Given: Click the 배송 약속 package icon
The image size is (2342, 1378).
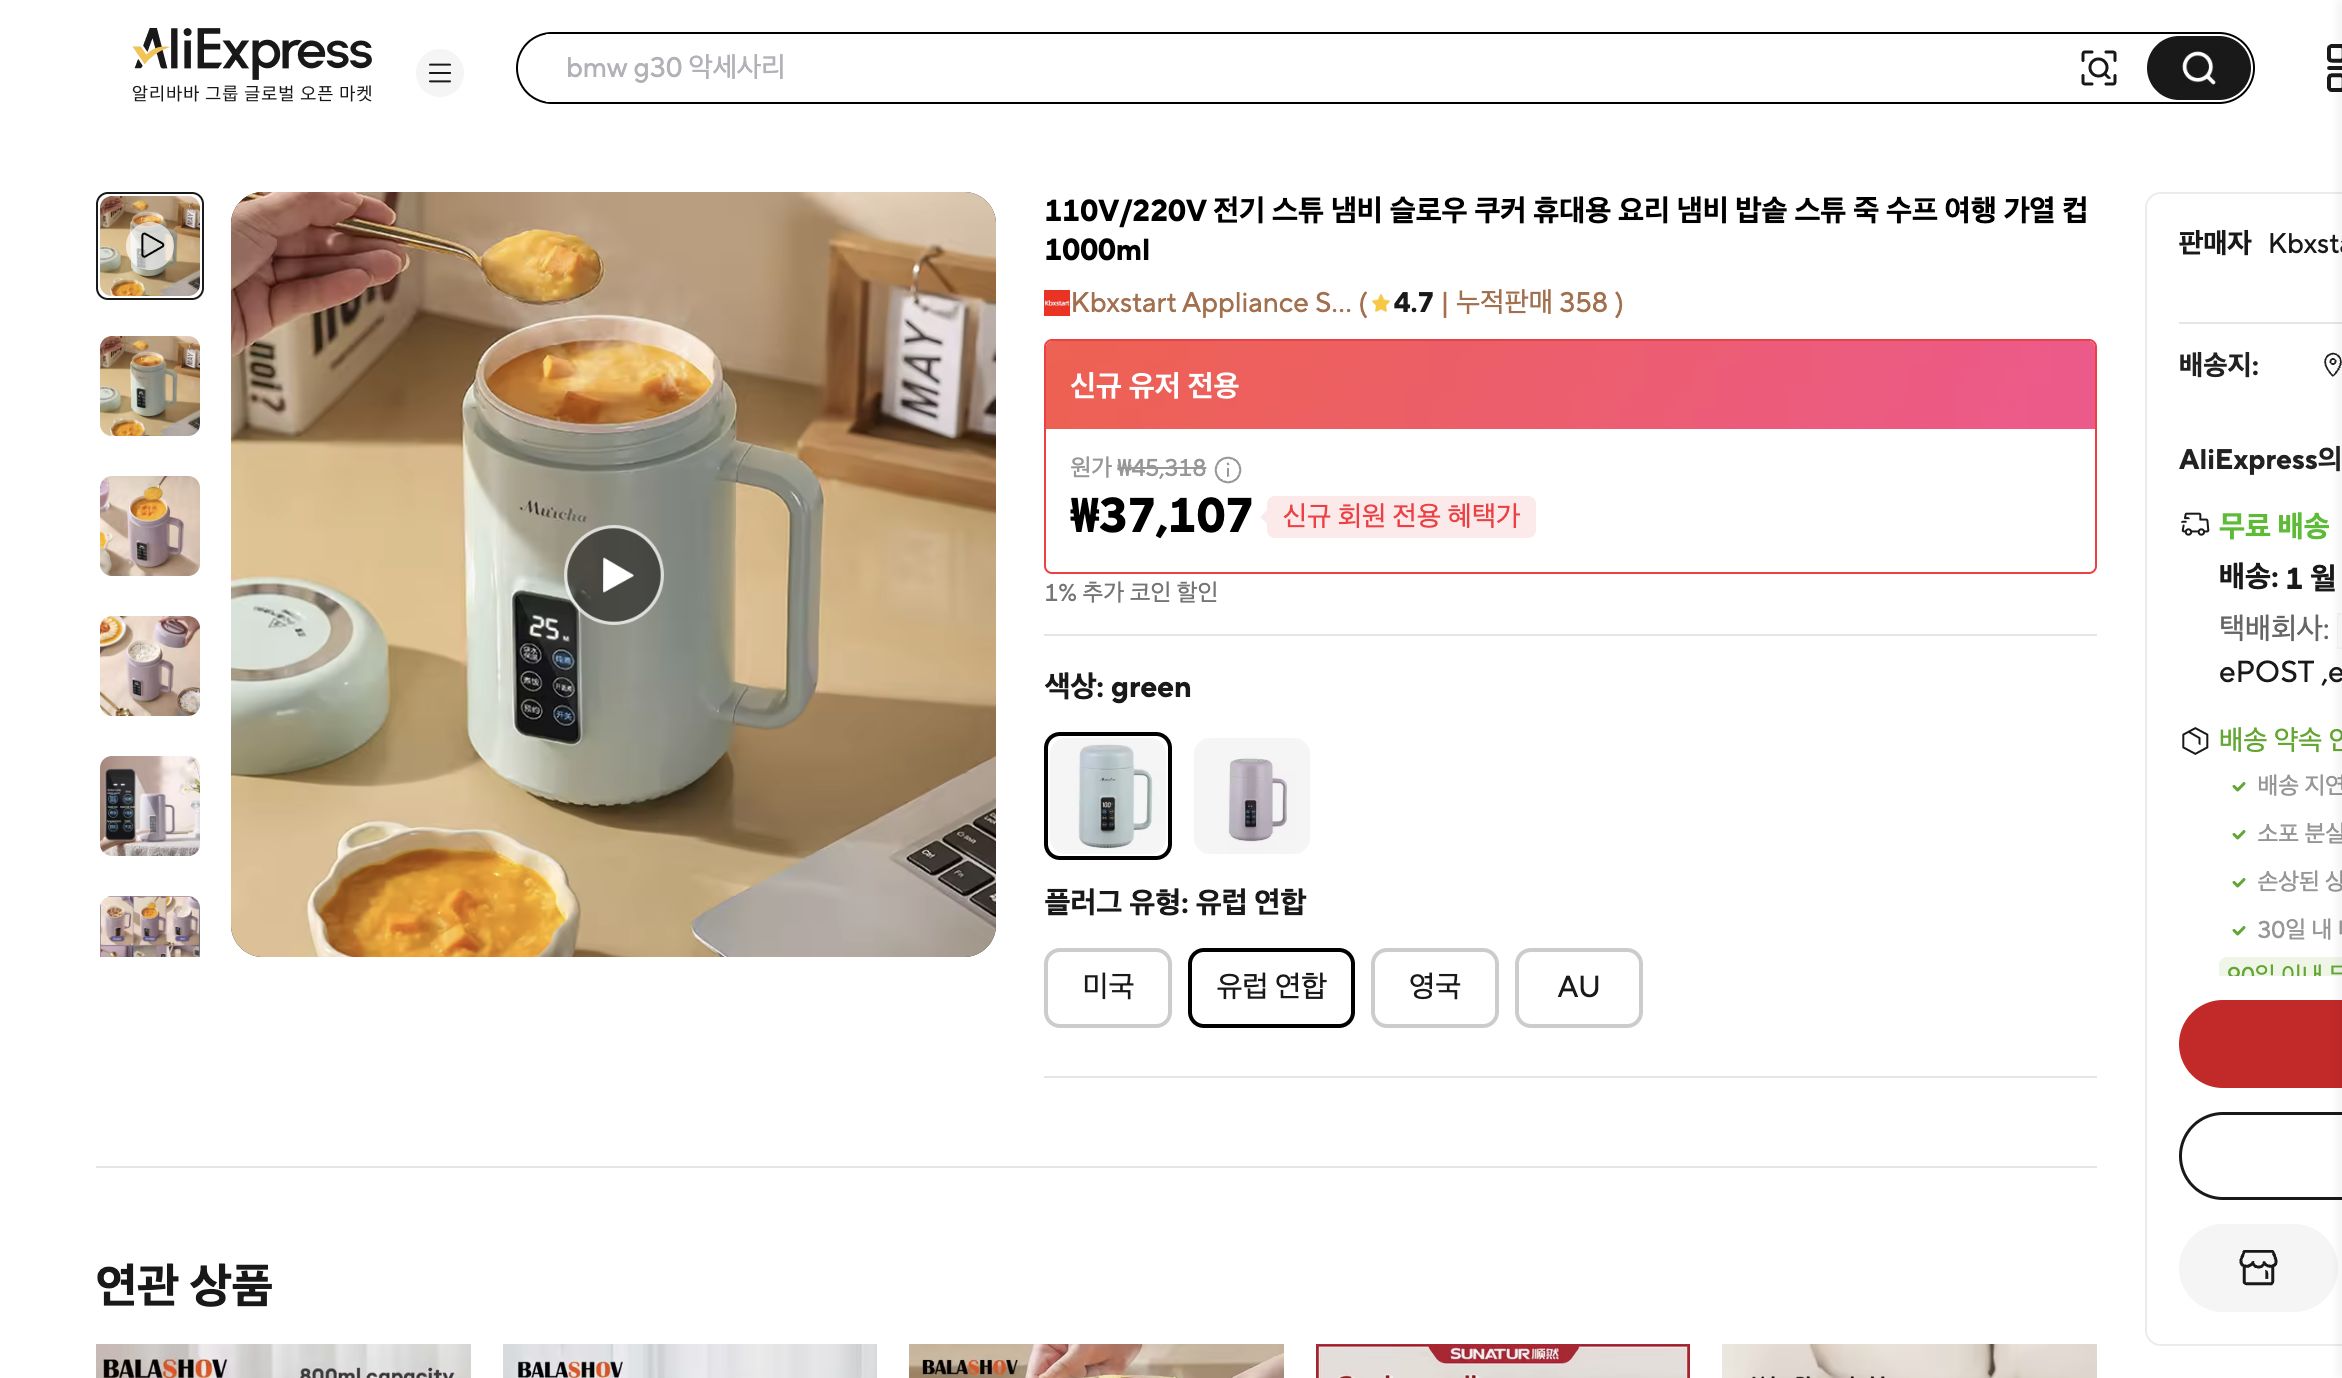Looking at the screenshot, I should click(2194, 740).
